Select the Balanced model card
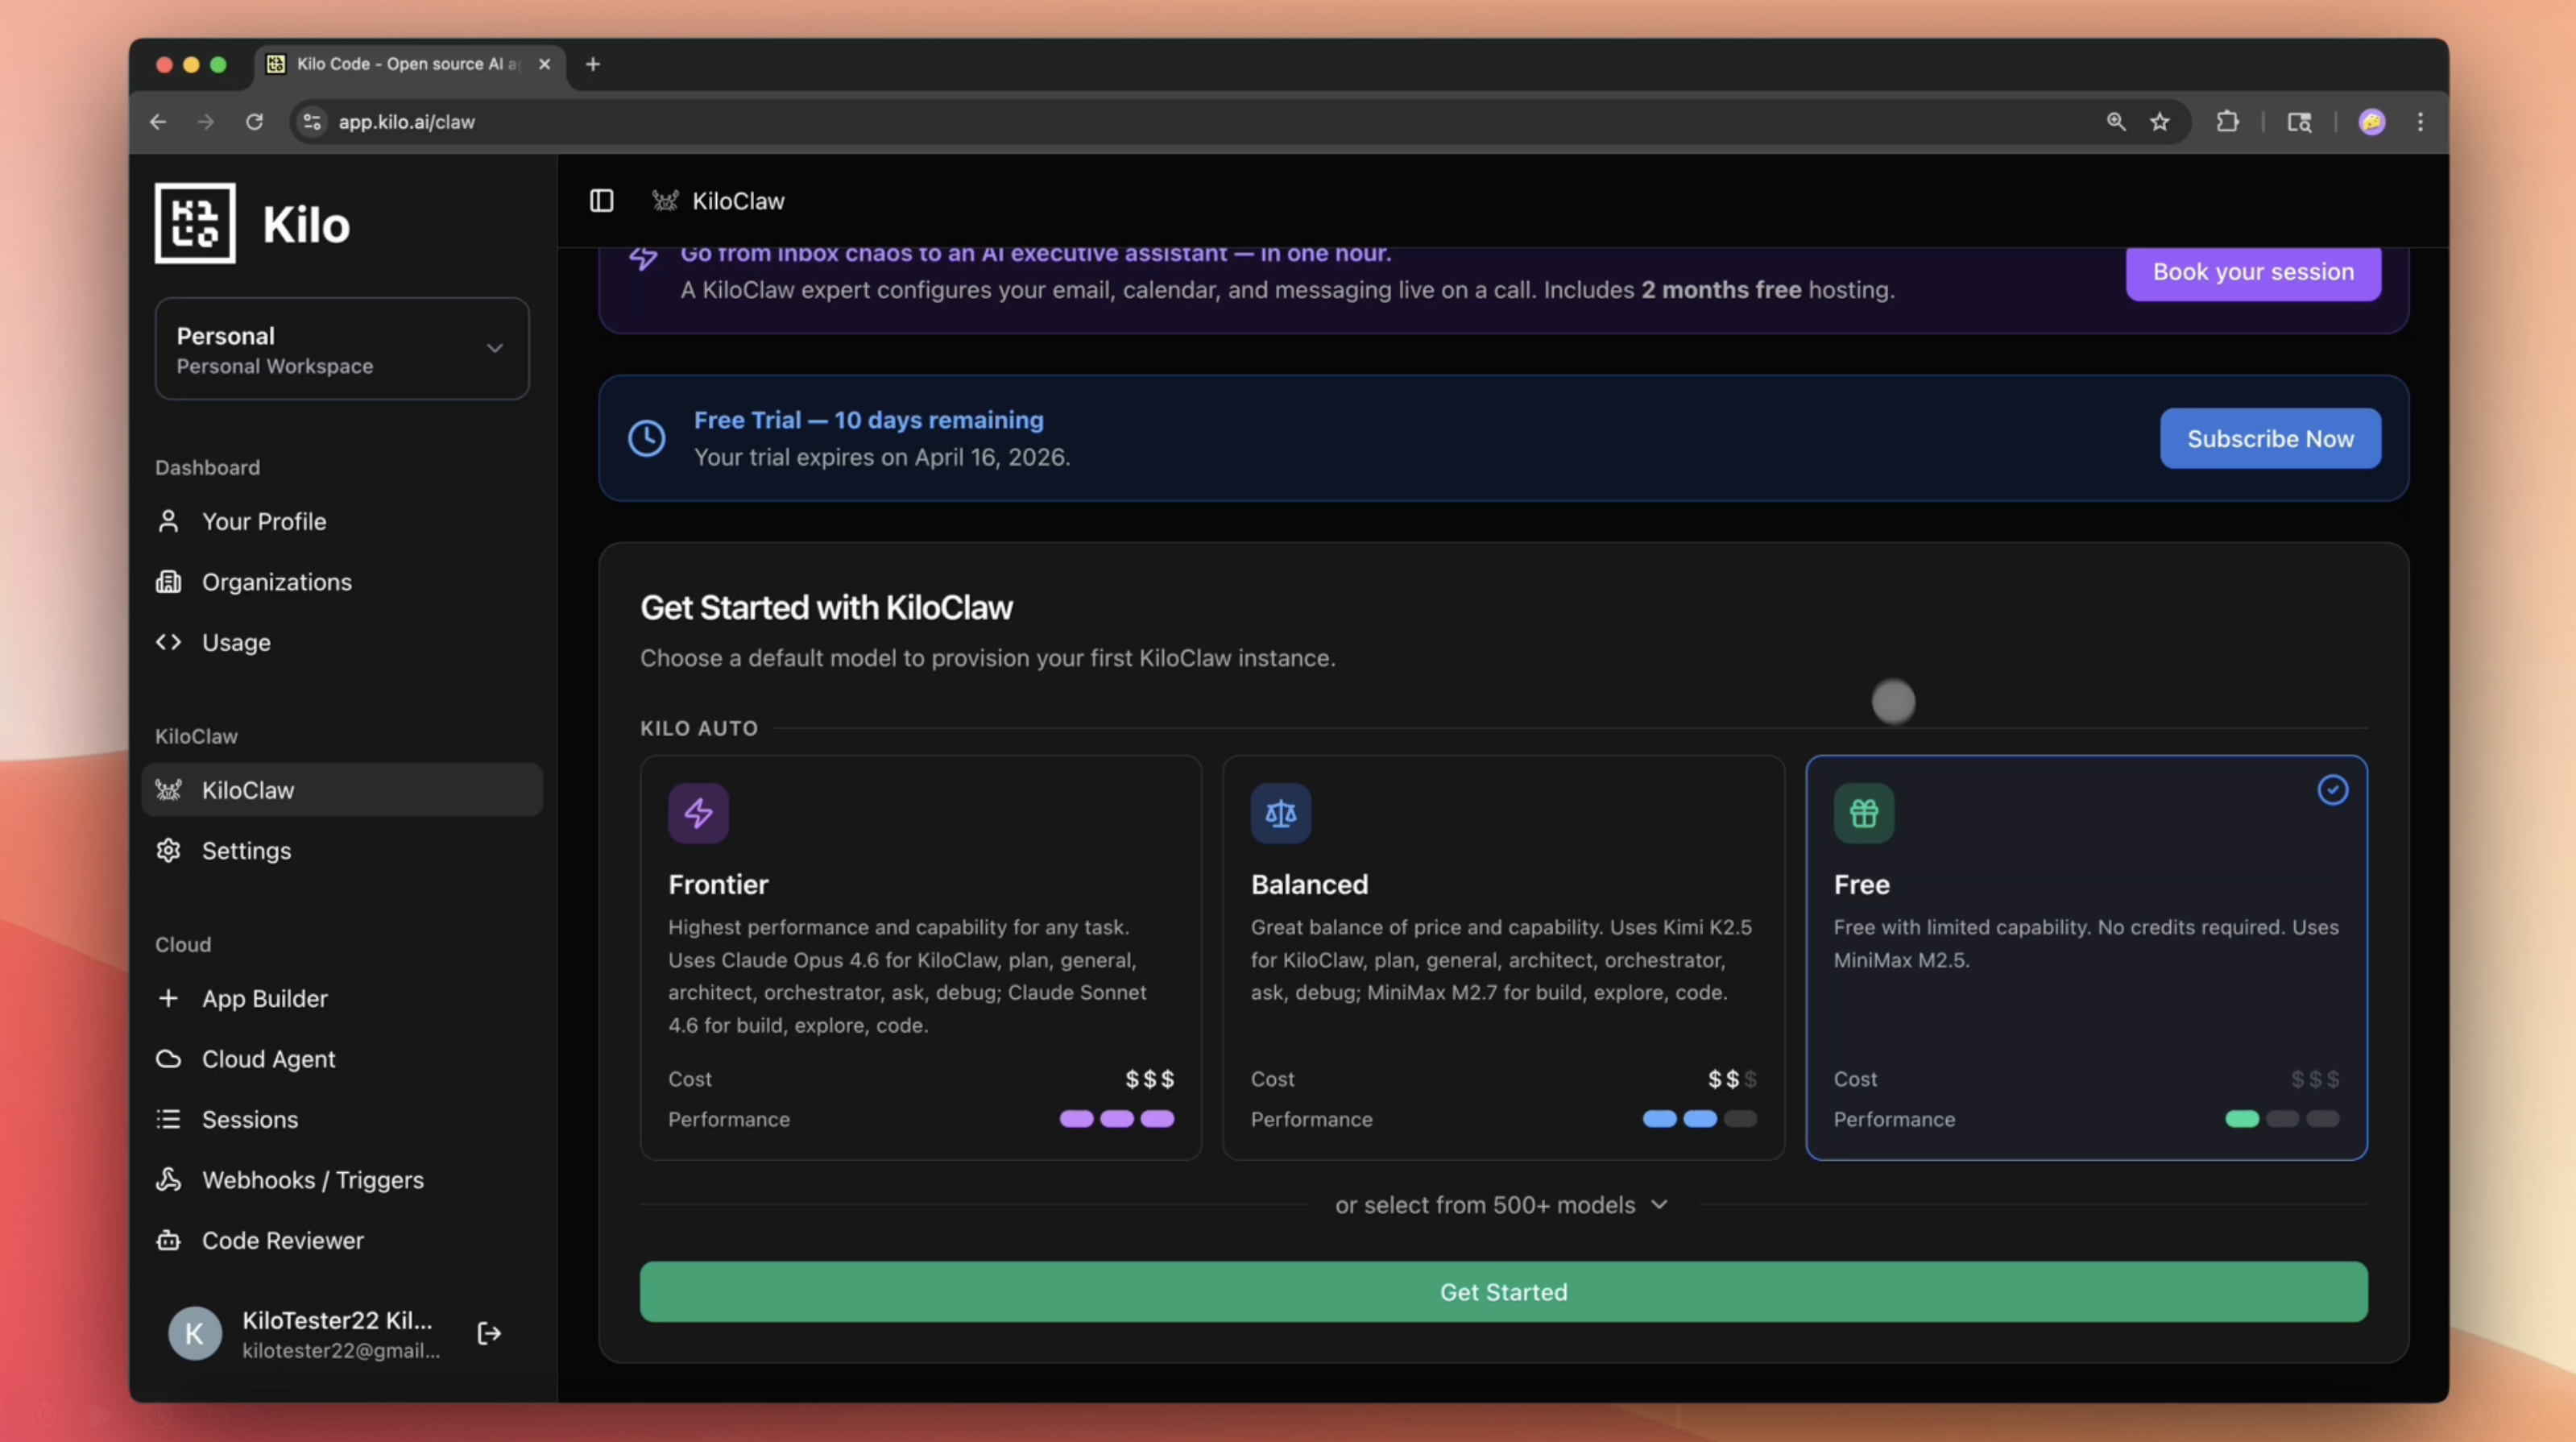 pos(1502,957)
